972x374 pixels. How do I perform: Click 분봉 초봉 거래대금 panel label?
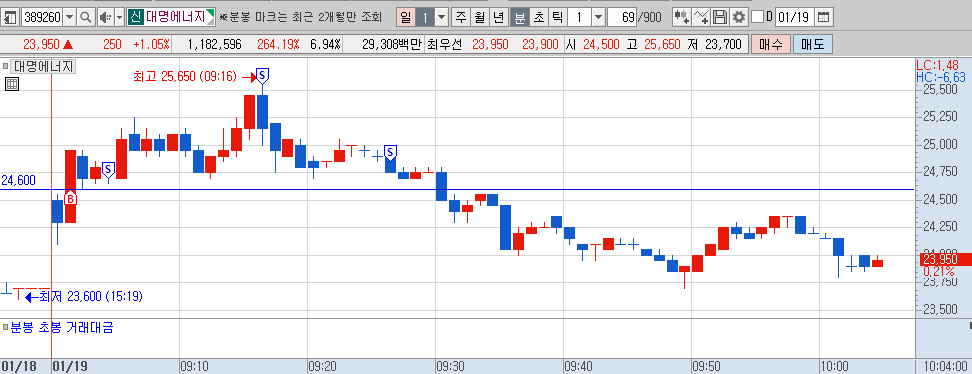click(x=62, y=327)
